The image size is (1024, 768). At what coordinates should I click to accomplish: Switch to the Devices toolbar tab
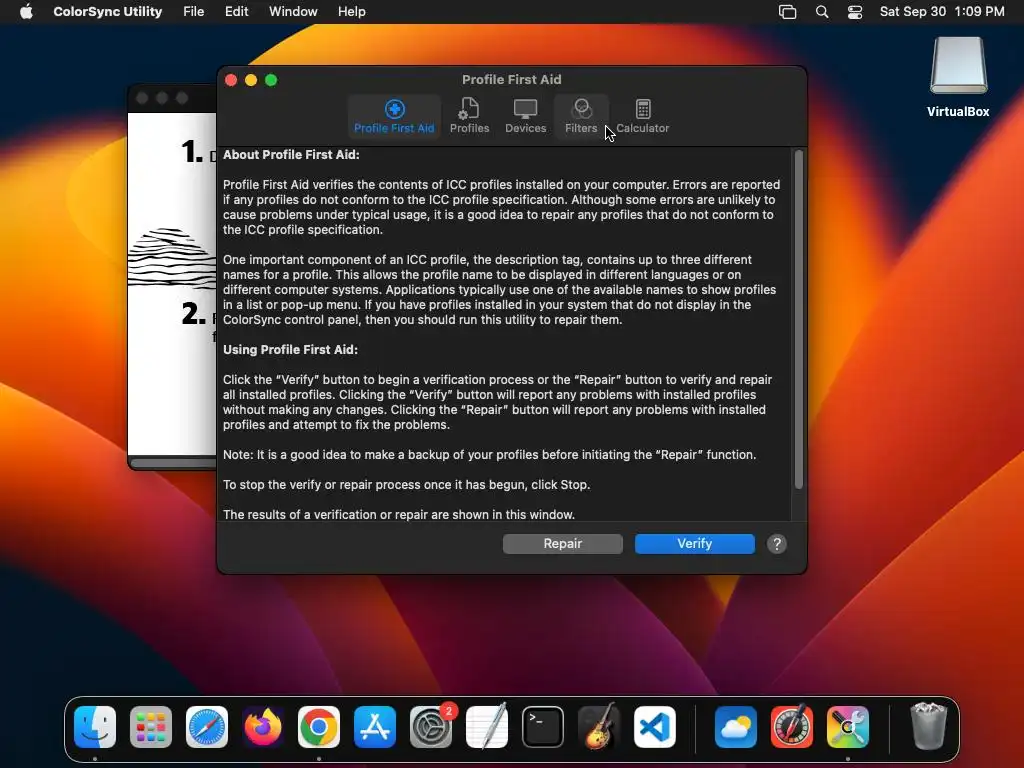pos(525,116)
